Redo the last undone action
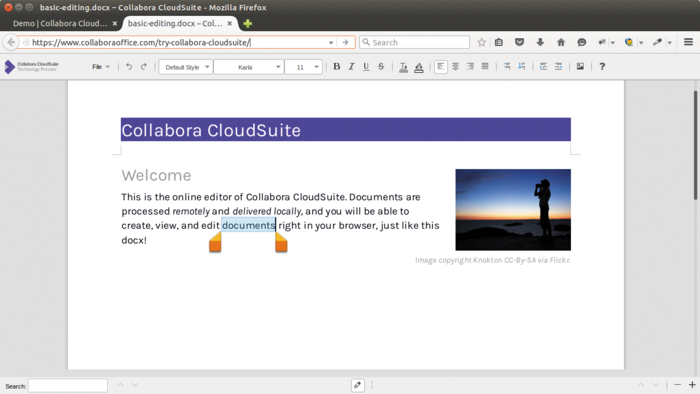Viewport: 700px width, 394px height. click(144, 66)
